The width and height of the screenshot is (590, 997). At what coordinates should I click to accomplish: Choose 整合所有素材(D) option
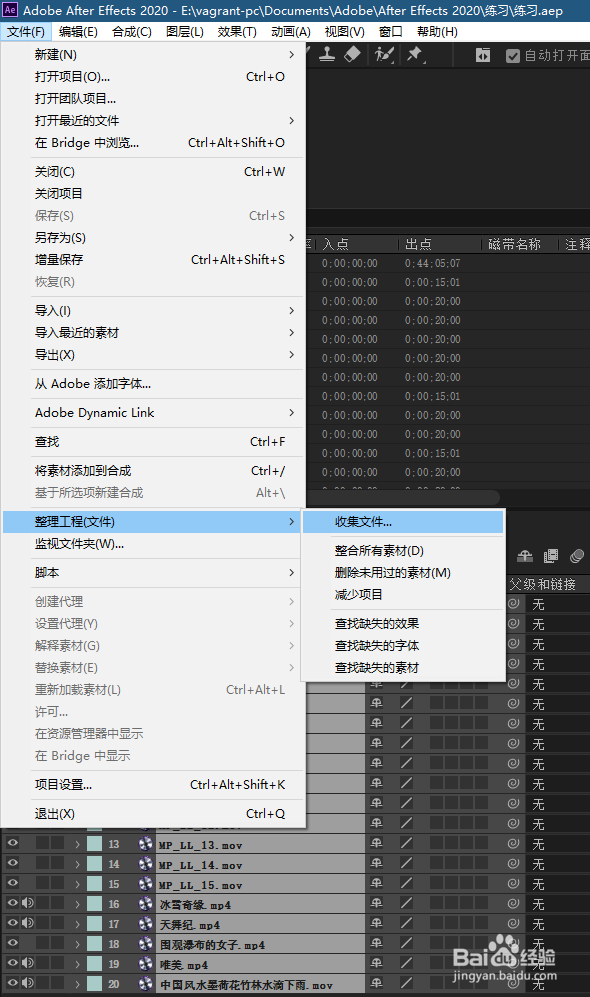403,550
